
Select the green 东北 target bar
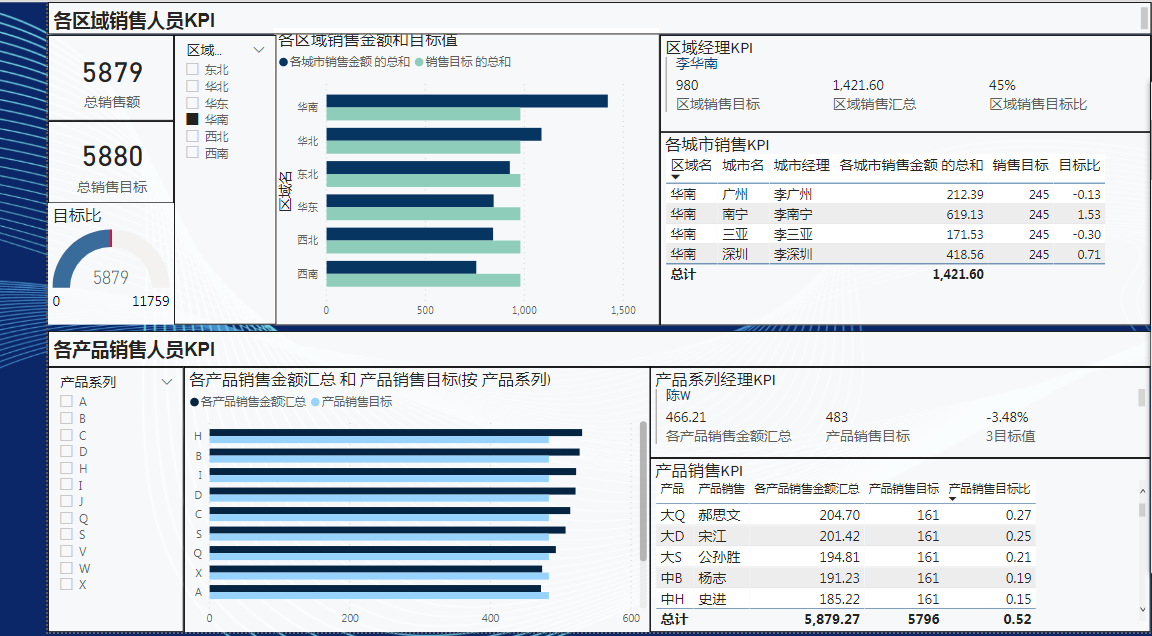(x=423, y=180)
